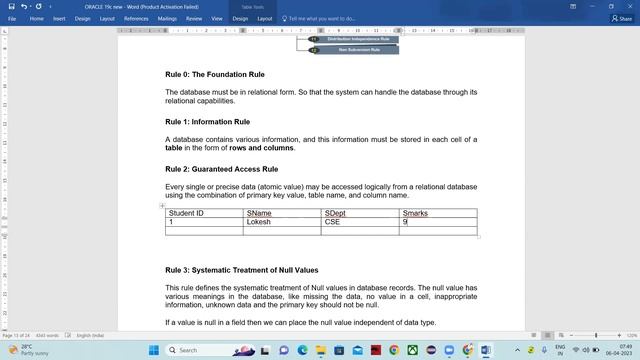The image size is (640, 360).
Task: Click the zoom in plus button
Action: (x=619, y=336)
